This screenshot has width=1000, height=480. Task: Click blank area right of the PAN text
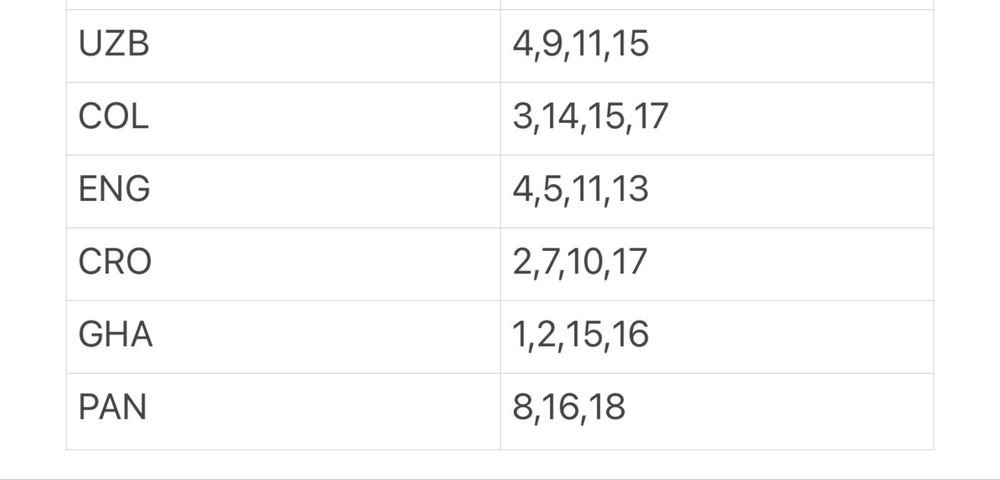click(323, 411)
